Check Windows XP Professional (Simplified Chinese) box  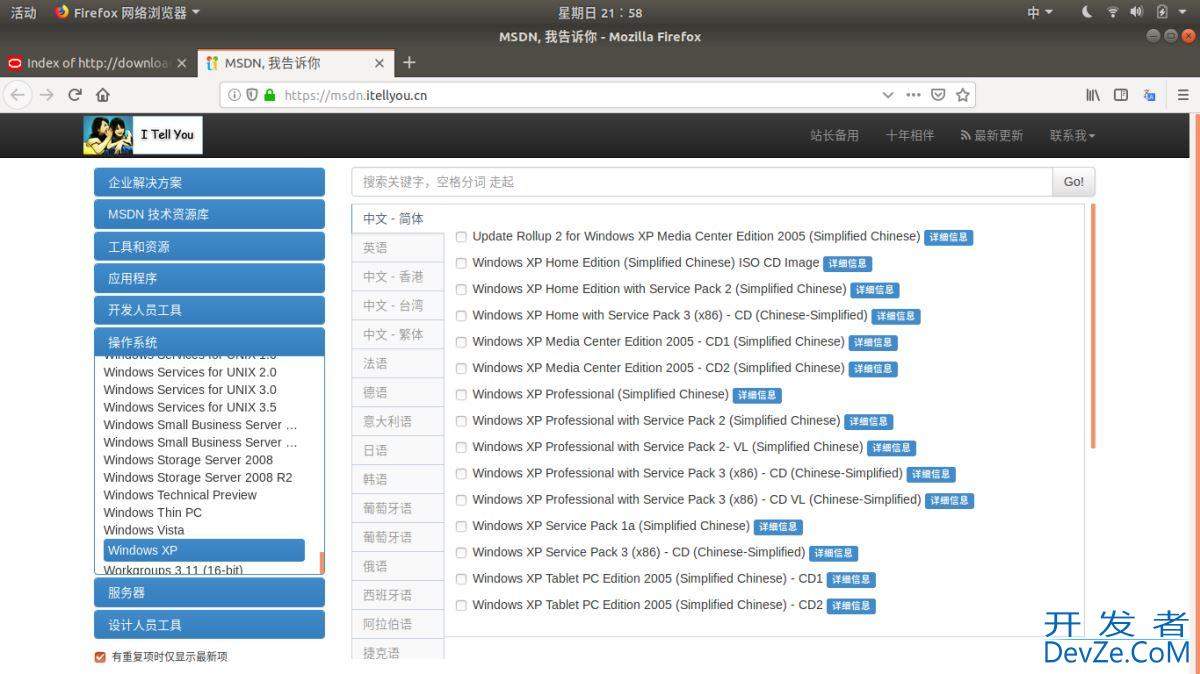coord(461,395)
